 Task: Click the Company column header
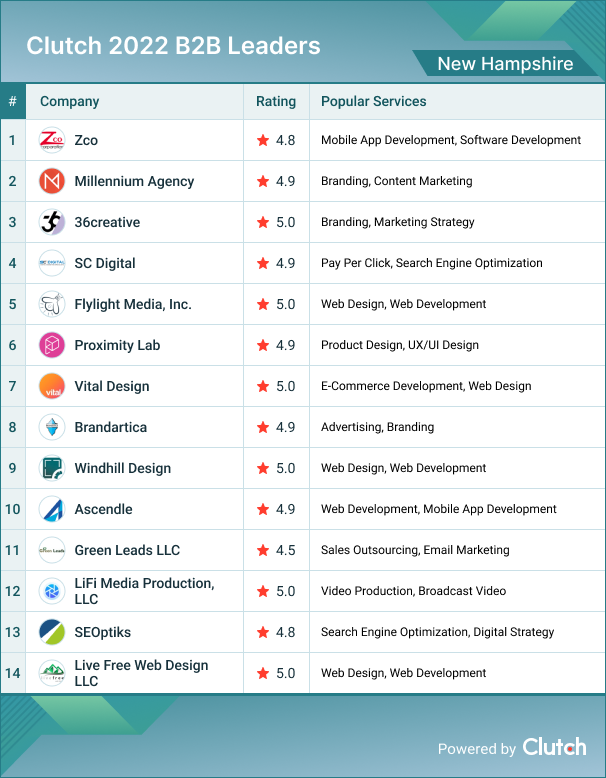coord(69,101)
